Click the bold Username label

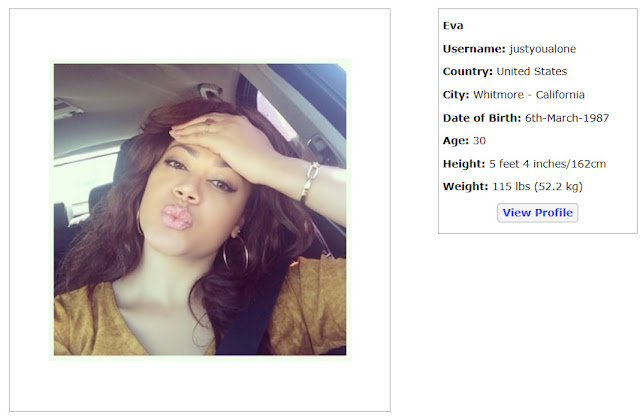pyautogui.click(x=474, y=49)
